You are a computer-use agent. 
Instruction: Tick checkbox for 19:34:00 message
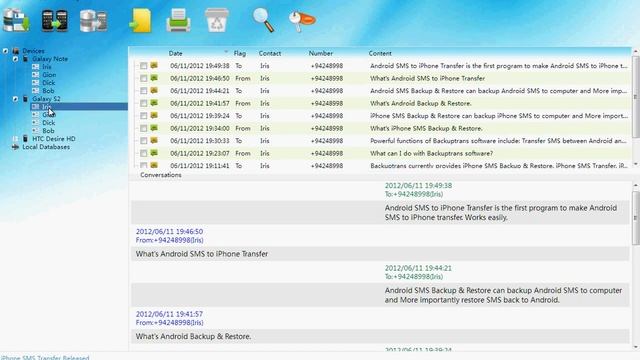143,128
